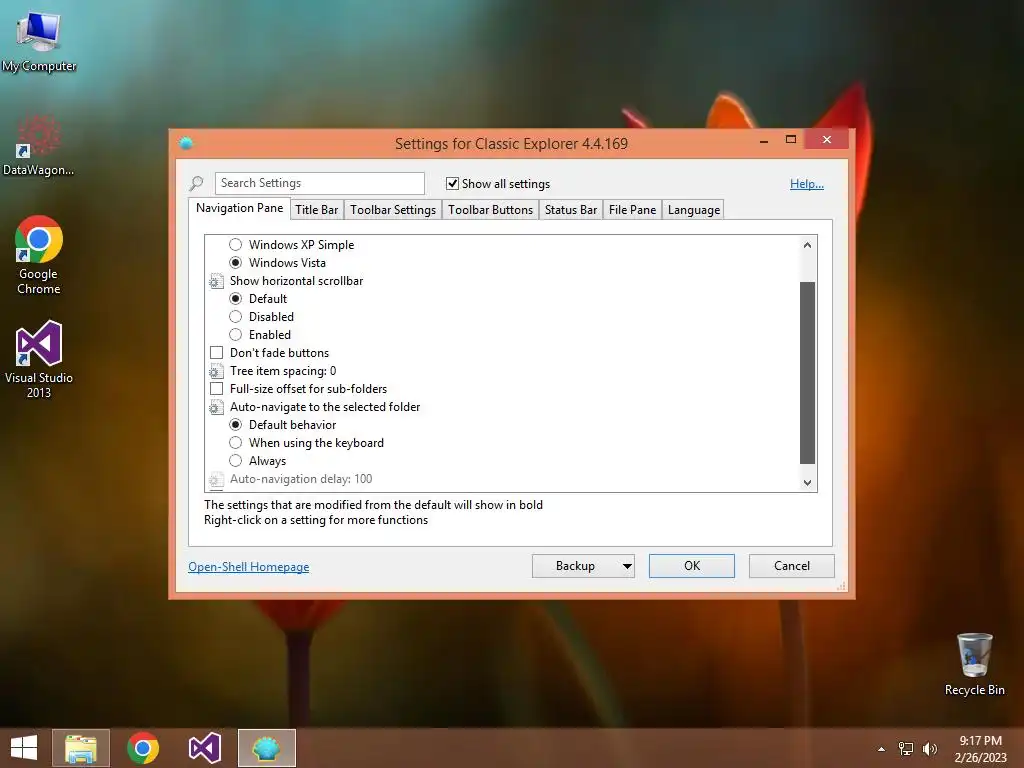The width and height of the screenshot is (1024, 768).
Task: Open File Explorer from the taskbar
Action: click(x=81, y=748)
